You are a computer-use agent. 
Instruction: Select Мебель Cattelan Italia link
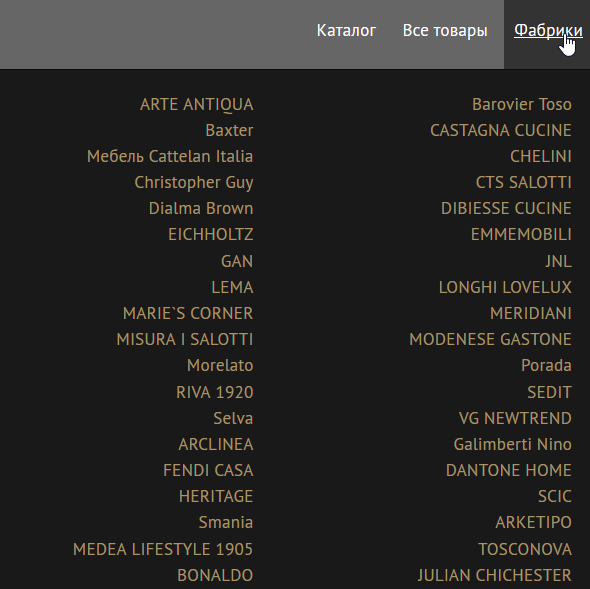pos(170,157)
